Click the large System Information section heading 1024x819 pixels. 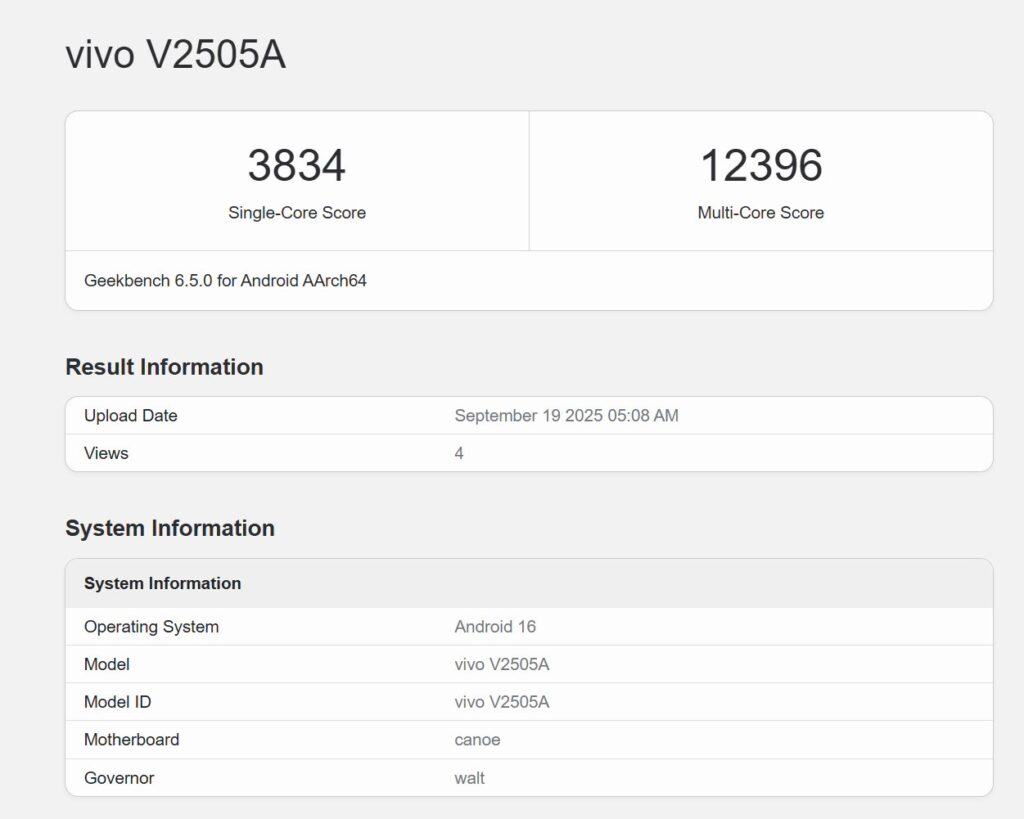click(170, 528)
